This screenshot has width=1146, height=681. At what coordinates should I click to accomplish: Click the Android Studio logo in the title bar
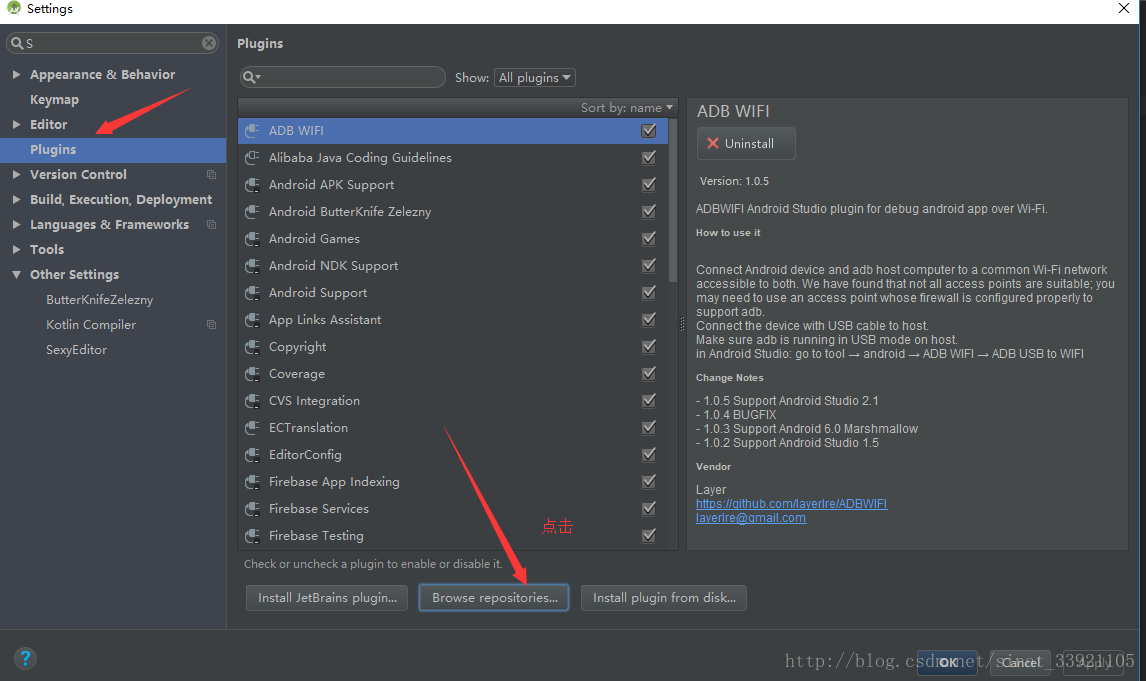[x=13, y=8]
